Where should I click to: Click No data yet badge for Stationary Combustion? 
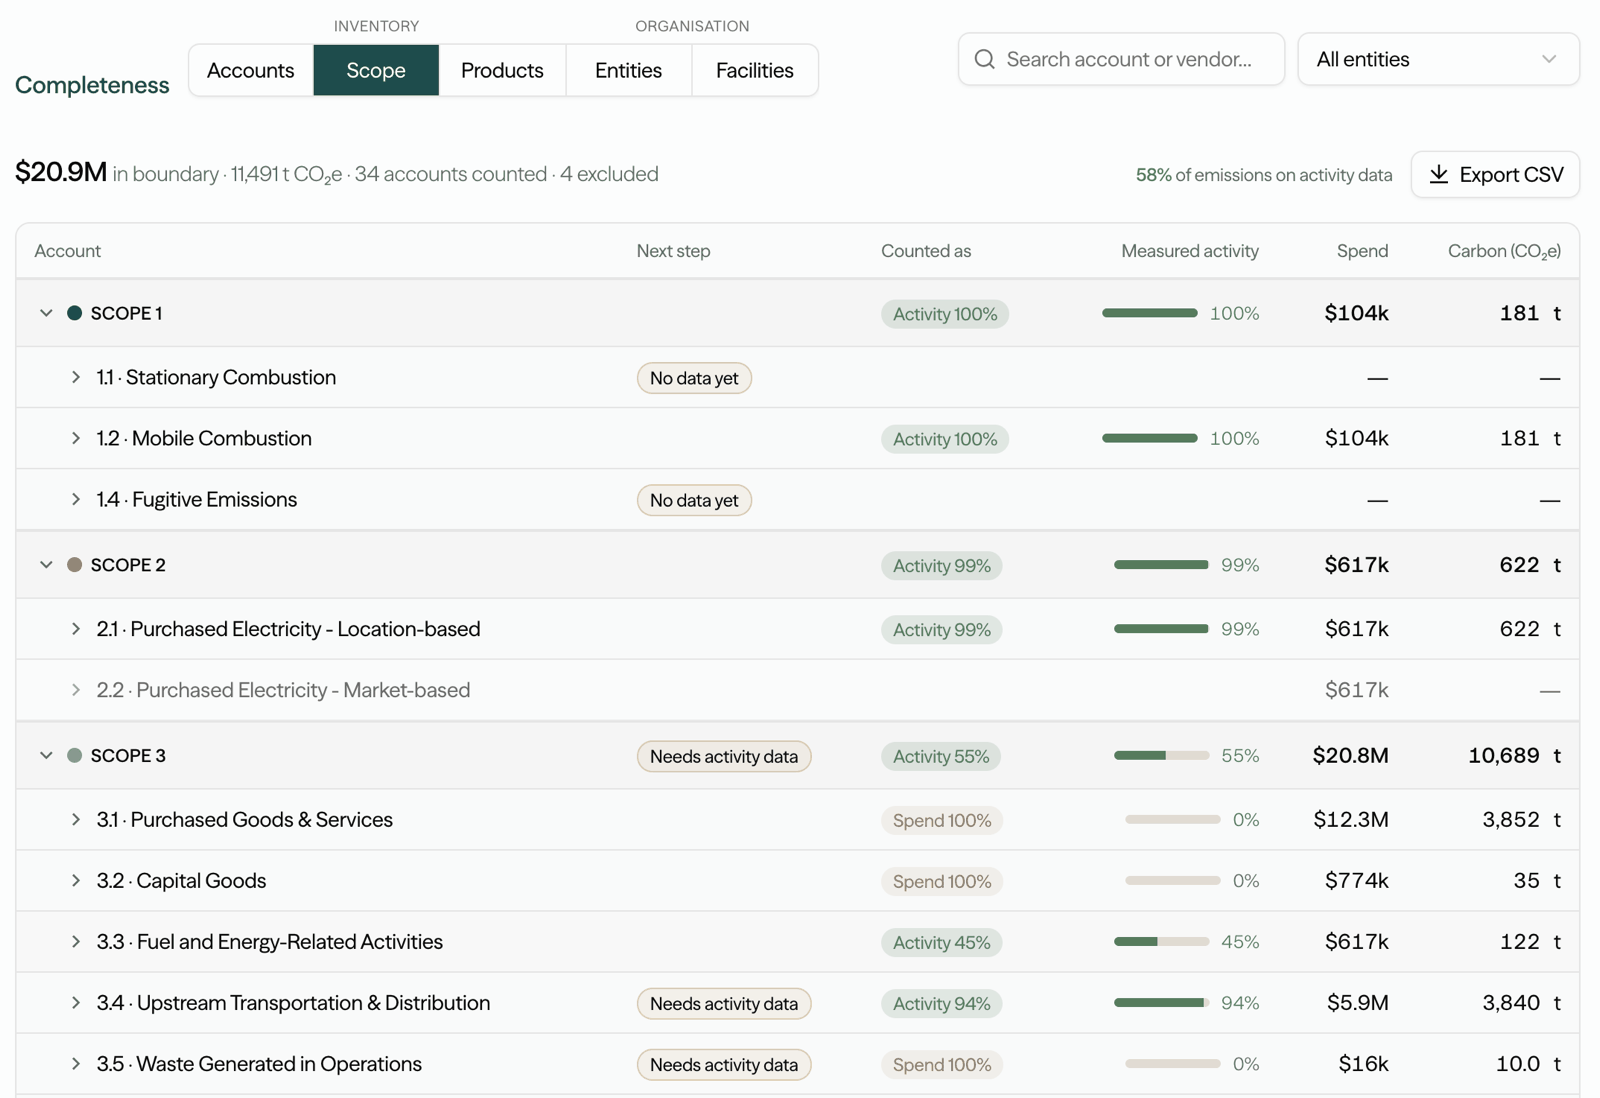694,378
